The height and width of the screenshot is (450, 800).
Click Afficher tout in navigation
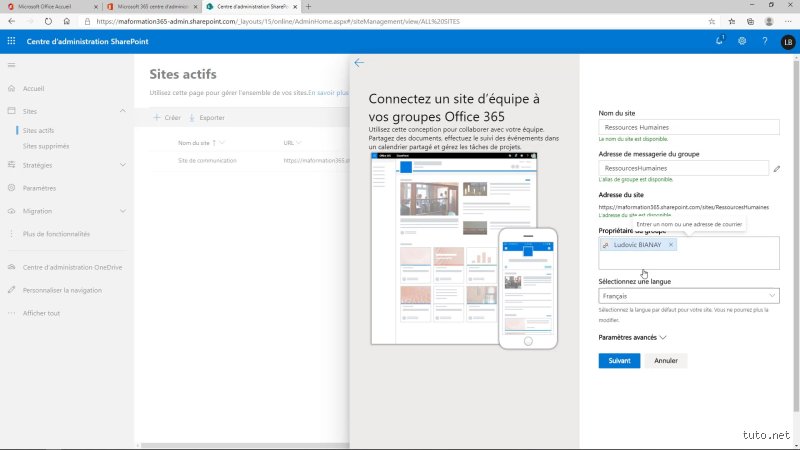coord(41,313)
